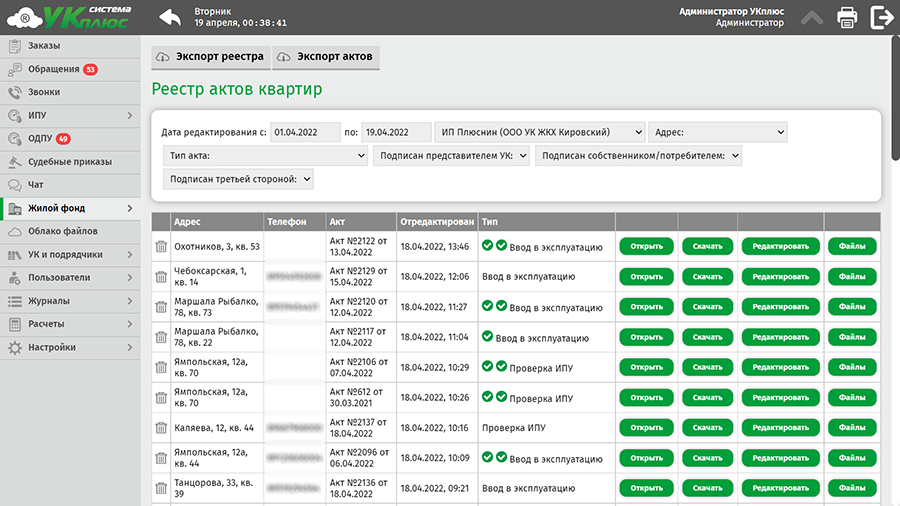900x506 pixels.
Task: Expand the Настройки submenu arrow
Action: pyautogui.click(x=130, y=348)
